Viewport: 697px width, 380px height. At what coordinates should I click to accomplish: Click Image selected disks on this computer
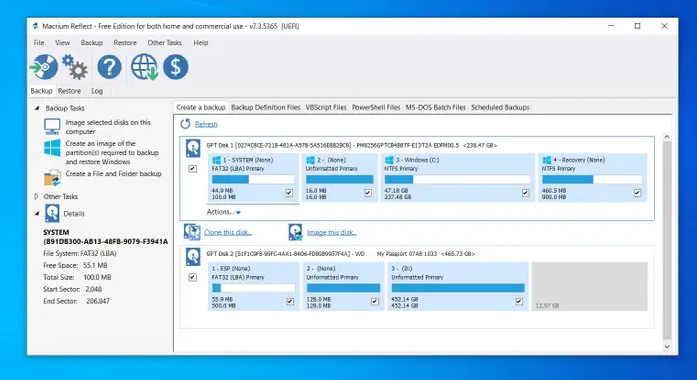click(x=108, y=127)
